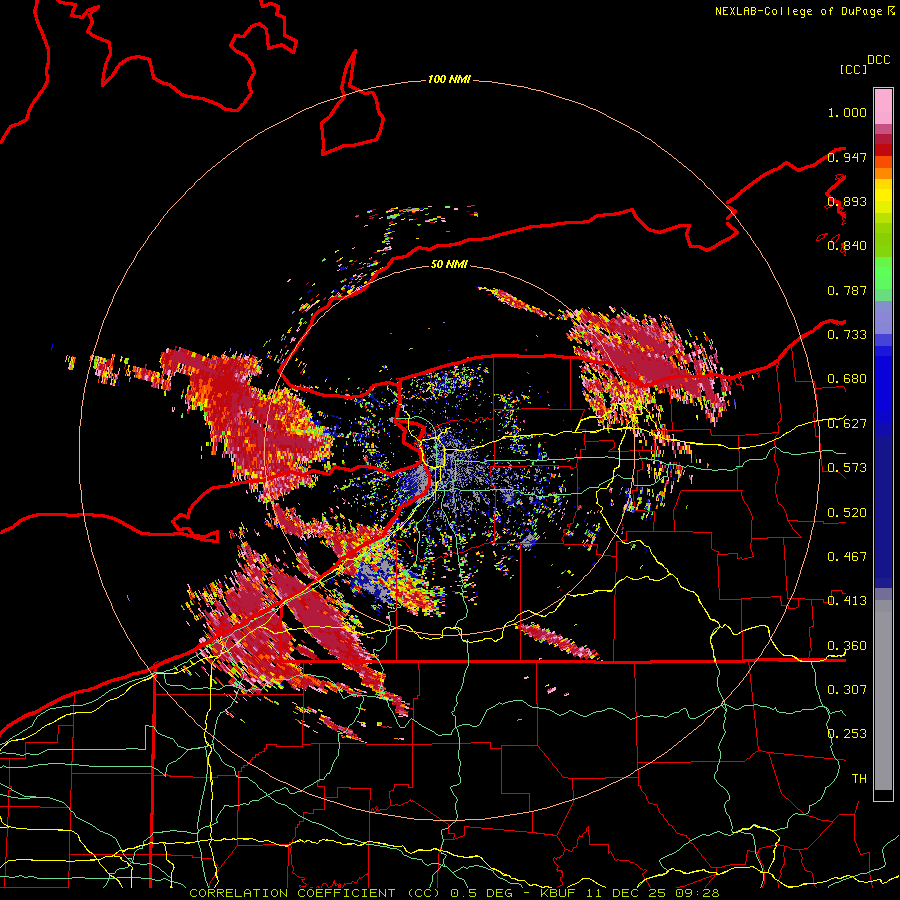This screenshot has height=900, width=900.
Task: Click the [CC] unit label
Action: [x=853, y=70]
